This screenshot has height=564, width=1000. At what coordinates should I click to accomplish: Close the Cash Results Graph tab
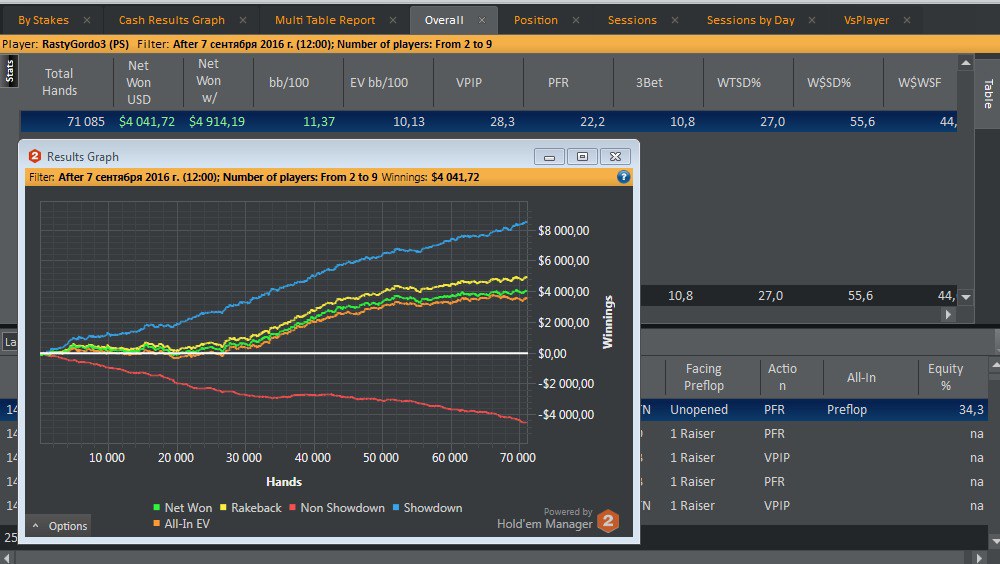pos(244,20)
